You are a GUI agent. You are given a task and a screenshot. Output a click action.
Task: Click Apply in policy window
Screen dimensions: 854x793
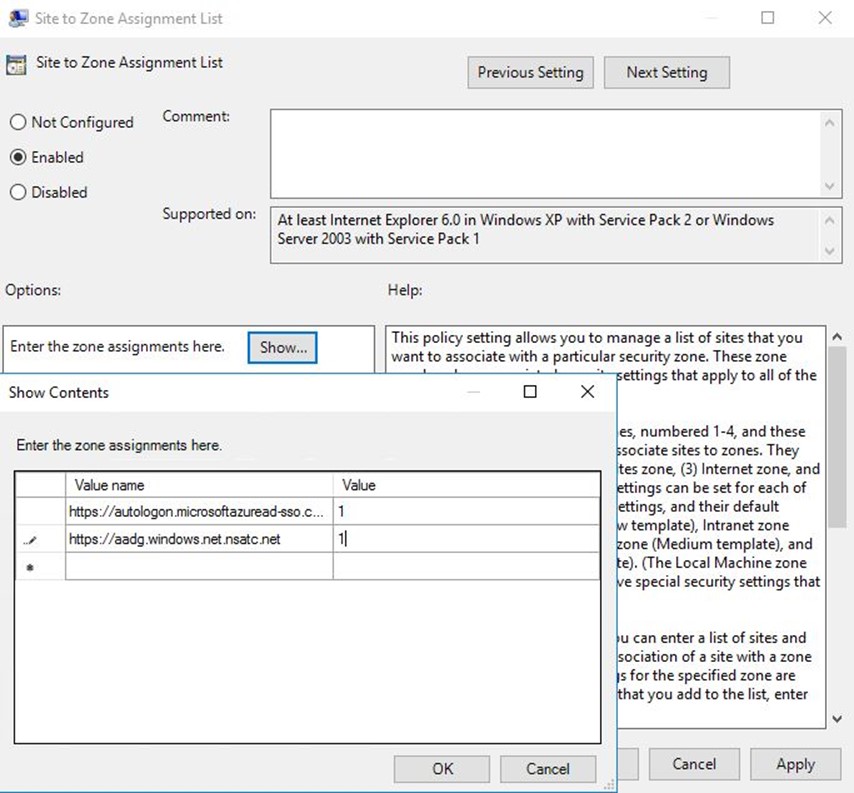pos(795,764)
